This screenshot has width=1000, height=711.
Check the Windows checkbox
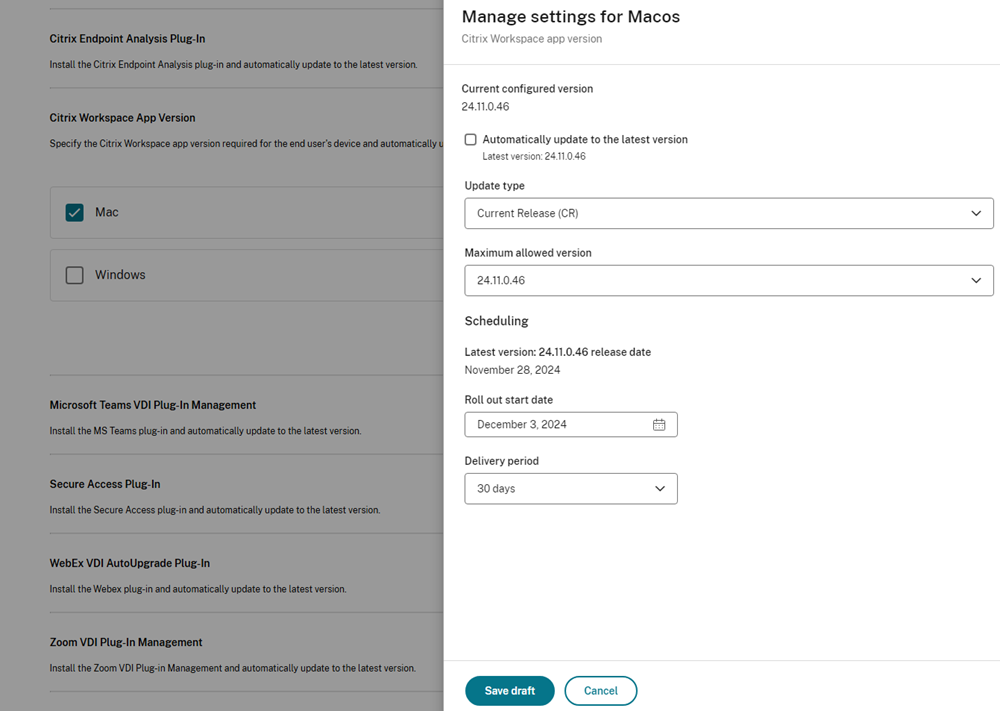pyautogui.click(x=75, y=275)
